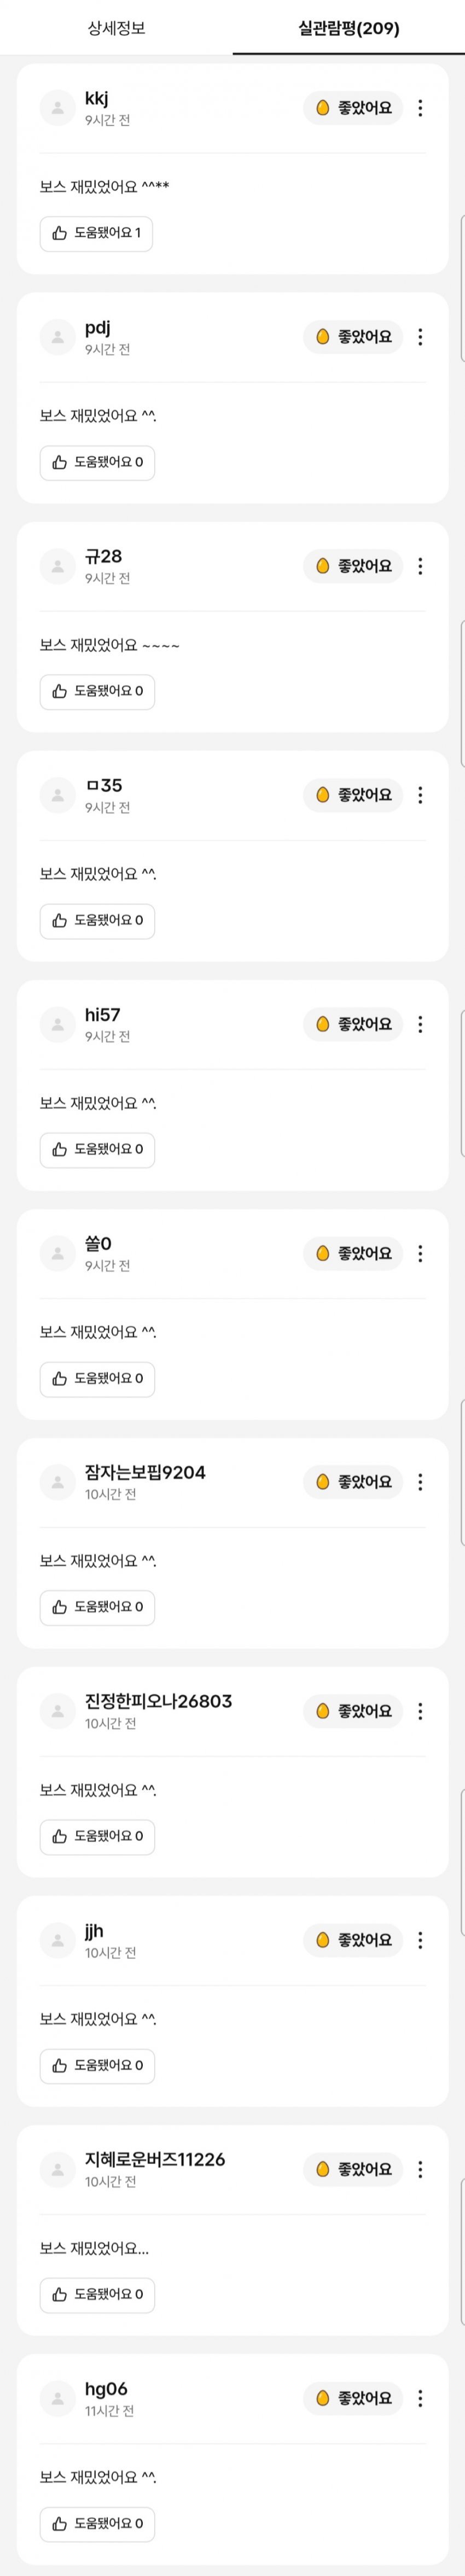This screenshot has width=465, height=2576.
Task: Click profile avatar of 진정한피오나26803
Action: (x=58, y=1711)
